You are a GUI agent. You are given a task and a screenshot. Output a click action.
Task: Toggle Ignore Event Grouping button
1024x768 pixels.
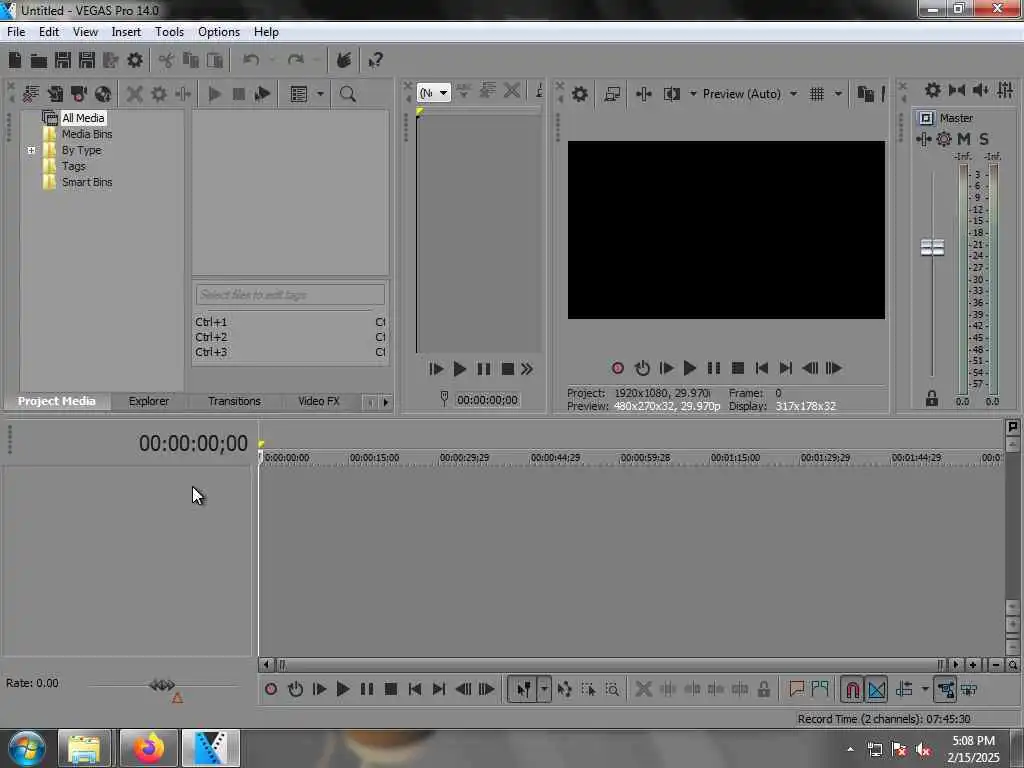click(969, 689)
